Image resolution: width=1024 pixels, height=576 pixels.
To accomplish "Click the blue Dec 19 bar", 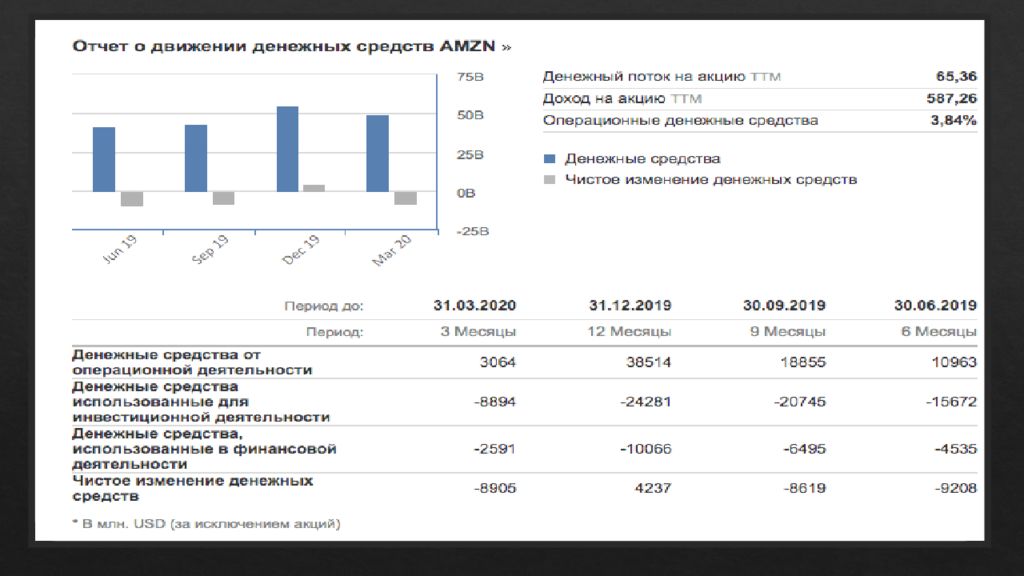I will click(x=287, y=149).
